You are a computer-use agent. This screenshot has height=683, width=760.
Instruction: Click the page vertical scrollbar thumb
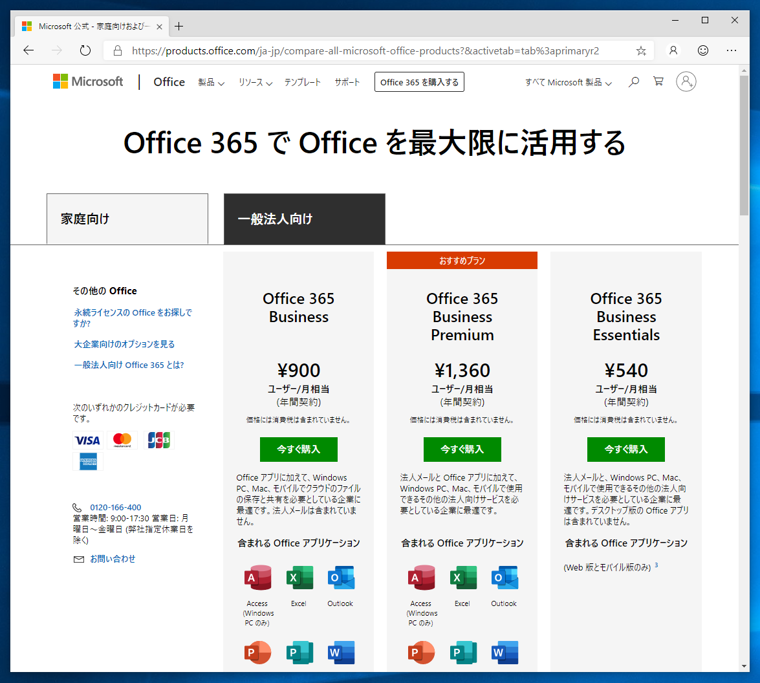click(744, 145)
